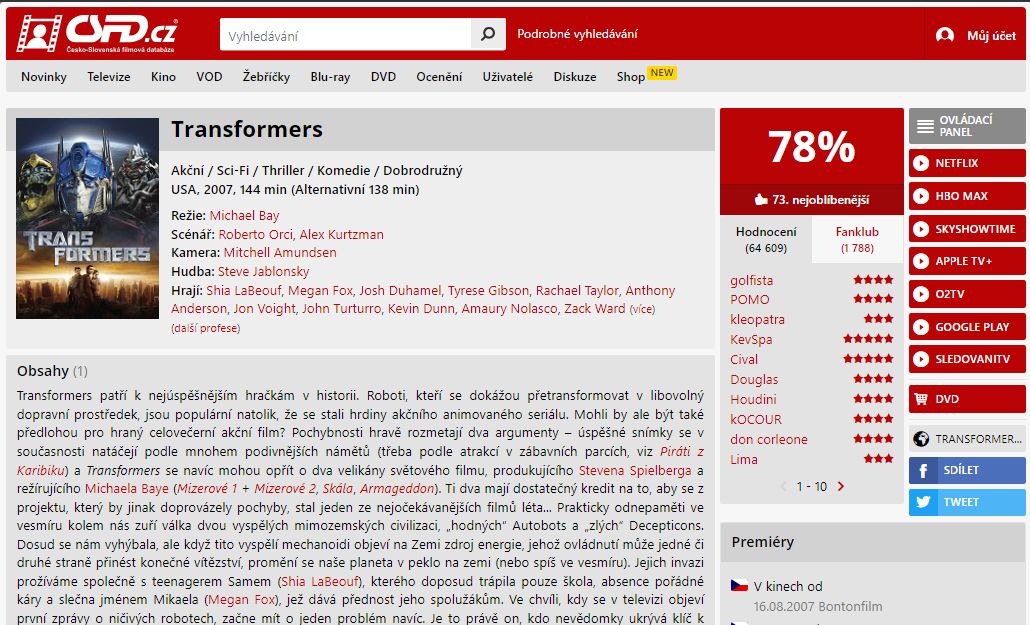Open director Michael Bay's page
The image size is (1030, 625).
244,216
